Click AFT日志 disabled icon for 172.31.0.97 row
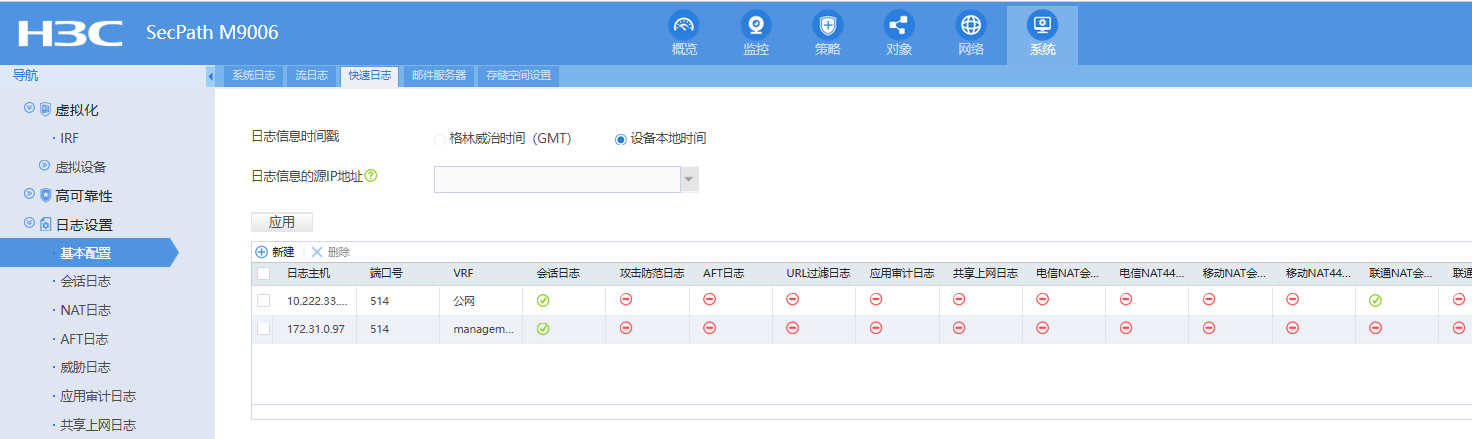Image resolution: width=1472 pixels, height=439 pixels. 709,327
